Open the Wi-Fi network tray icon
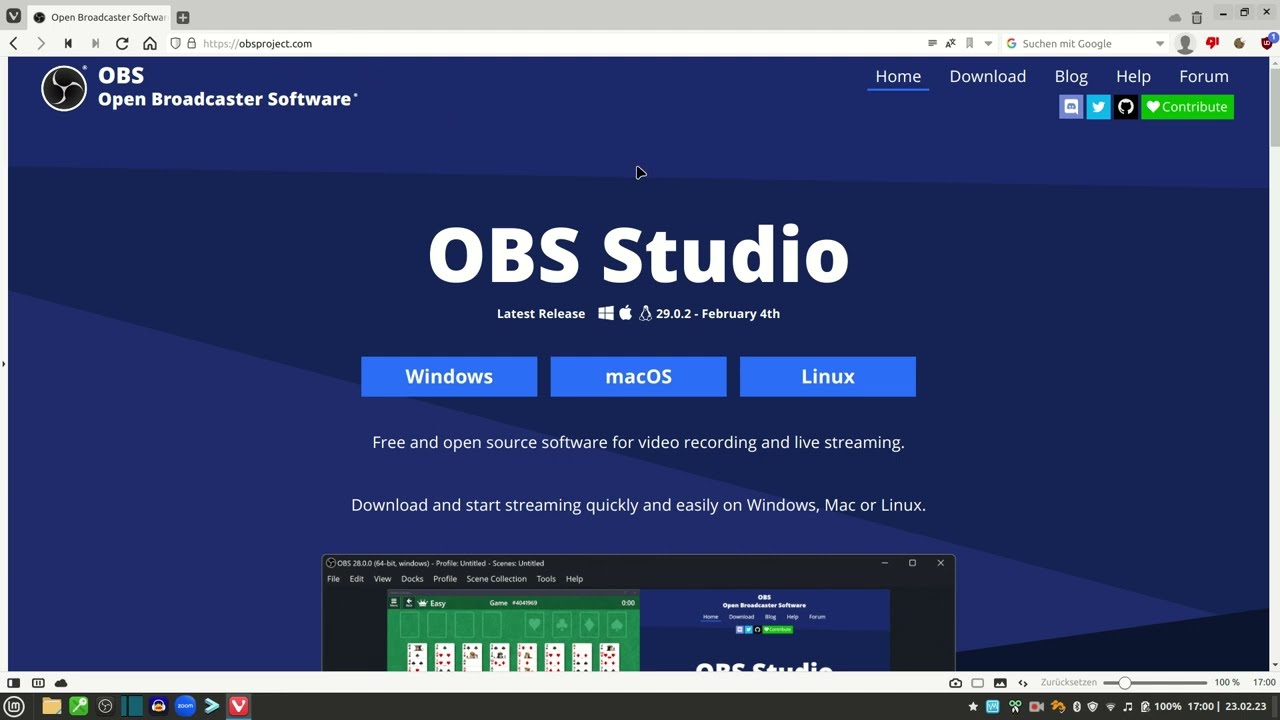Image resolution: width=1280 pixels, height=720 pixels. [x=1110, y=707]
